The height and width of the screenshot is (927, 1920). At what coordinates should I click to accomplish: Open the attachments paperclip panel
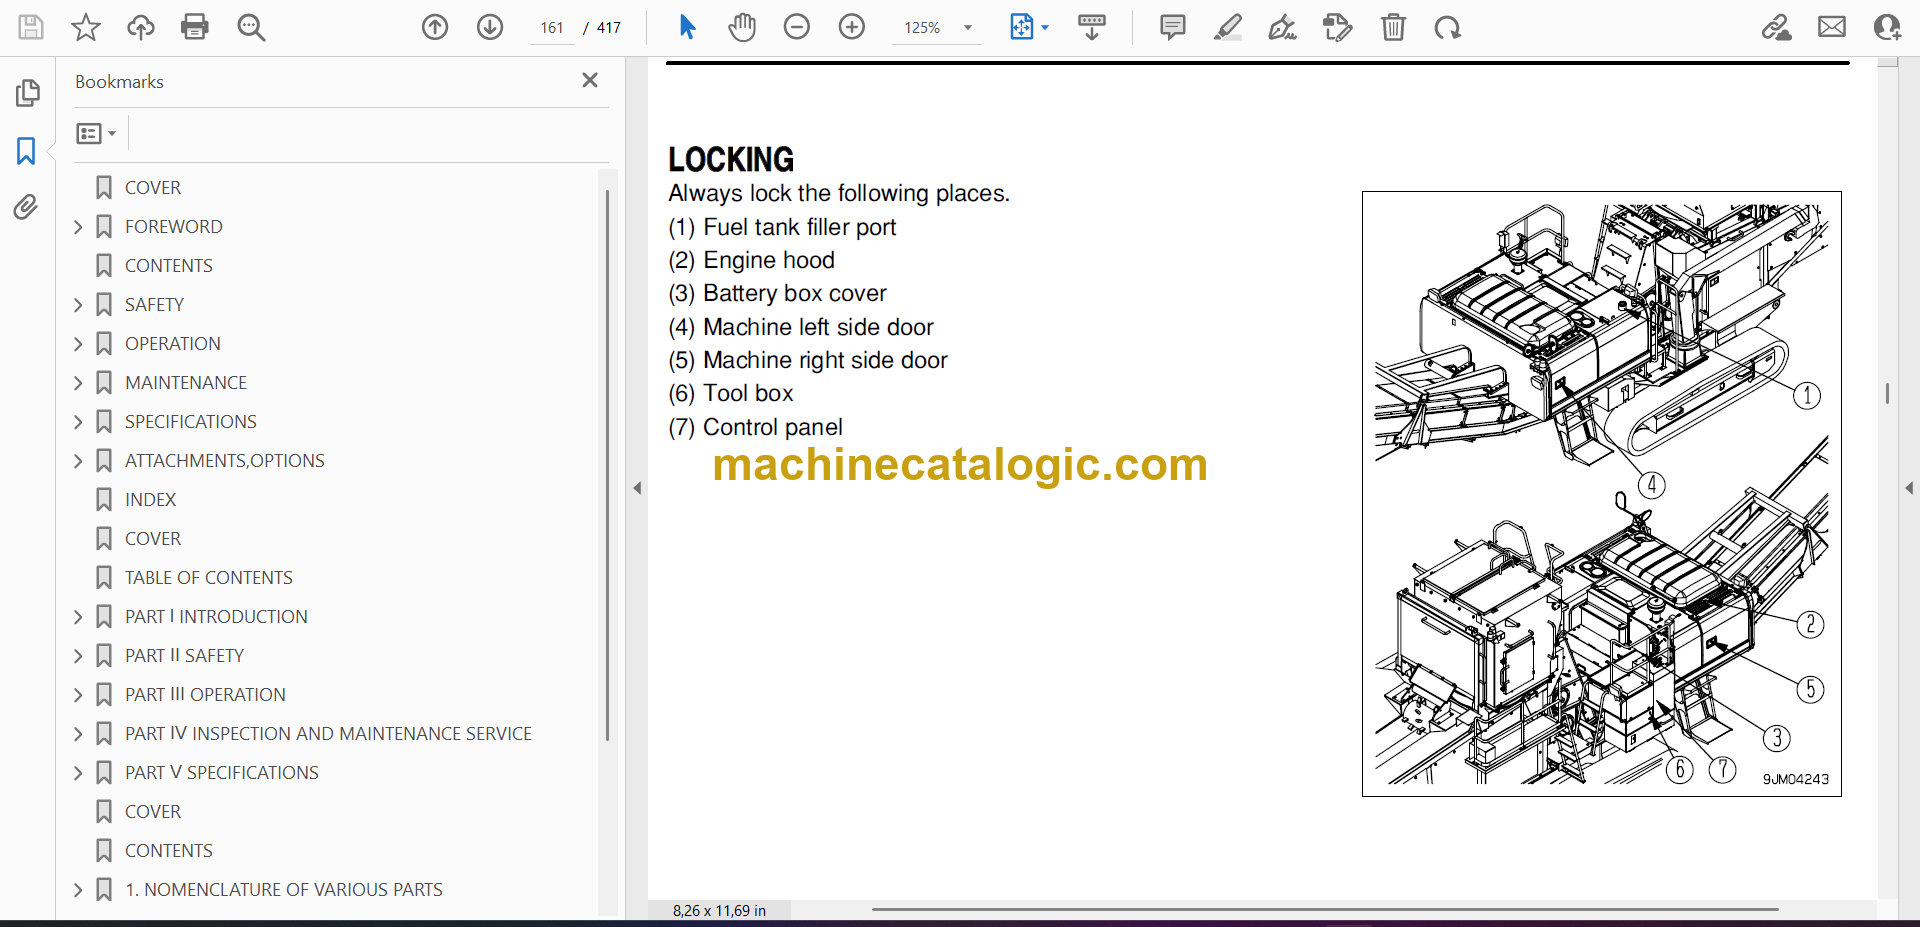[x=26, y=207]
